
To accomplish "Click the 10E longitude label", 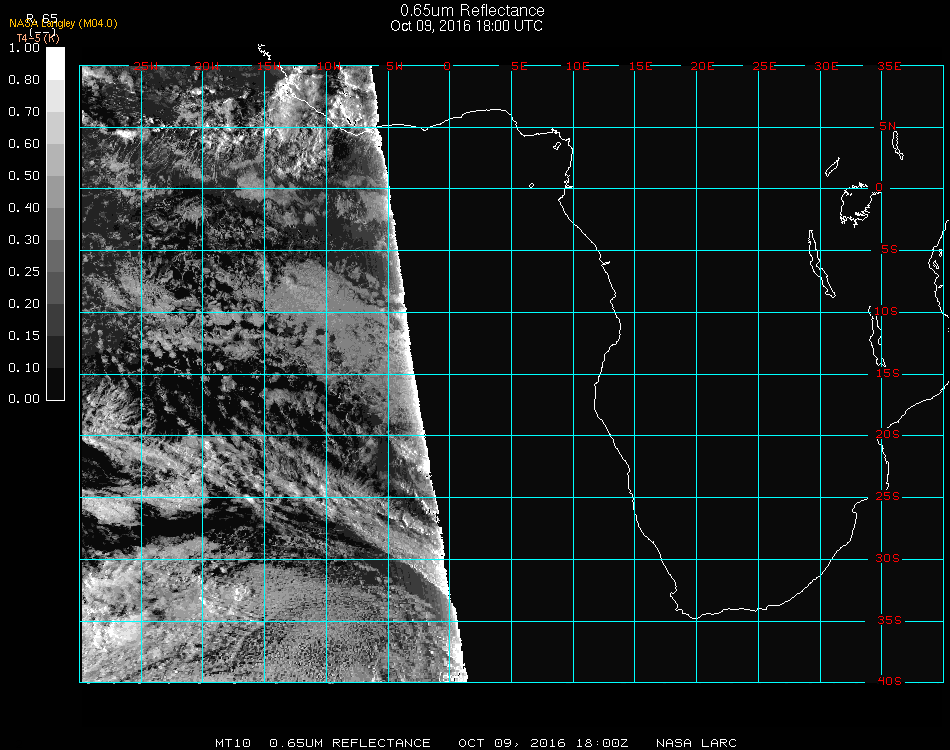I will (x=577, y=66).
